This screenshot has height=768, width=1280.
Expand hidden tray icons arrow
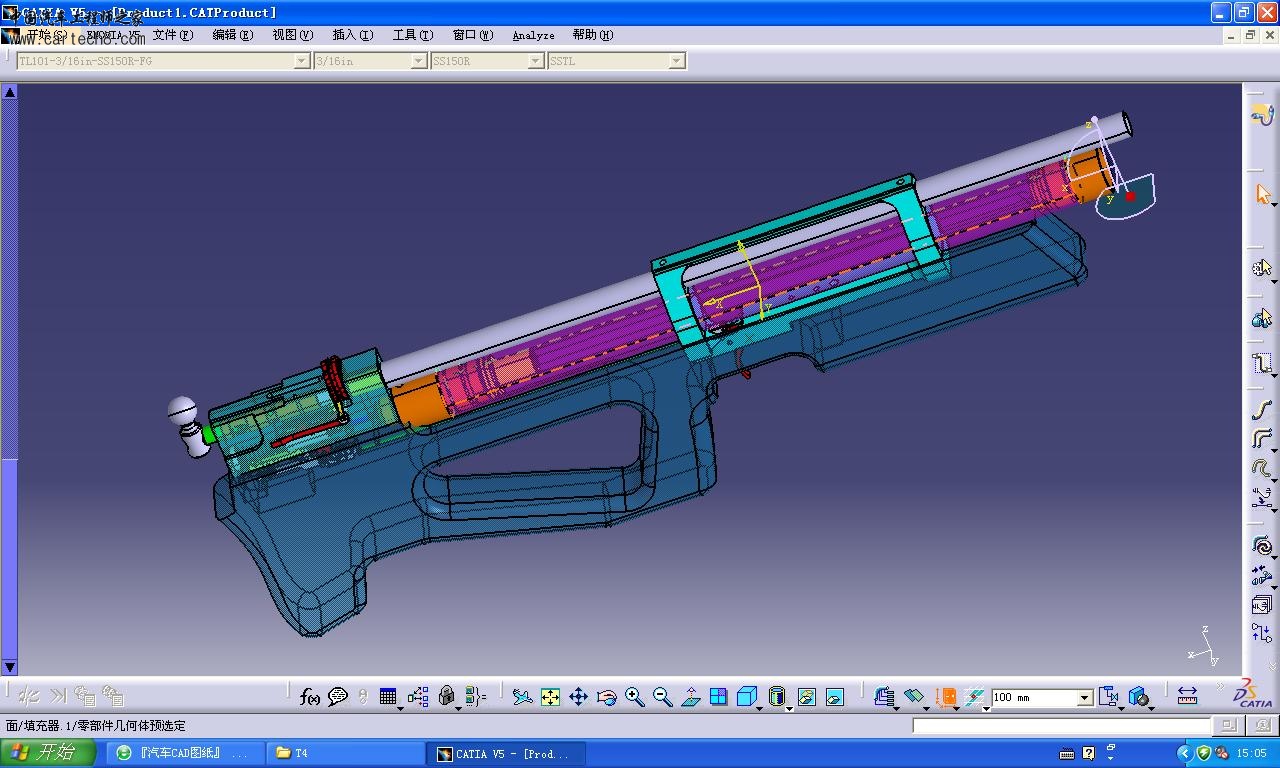(1185, 753)
